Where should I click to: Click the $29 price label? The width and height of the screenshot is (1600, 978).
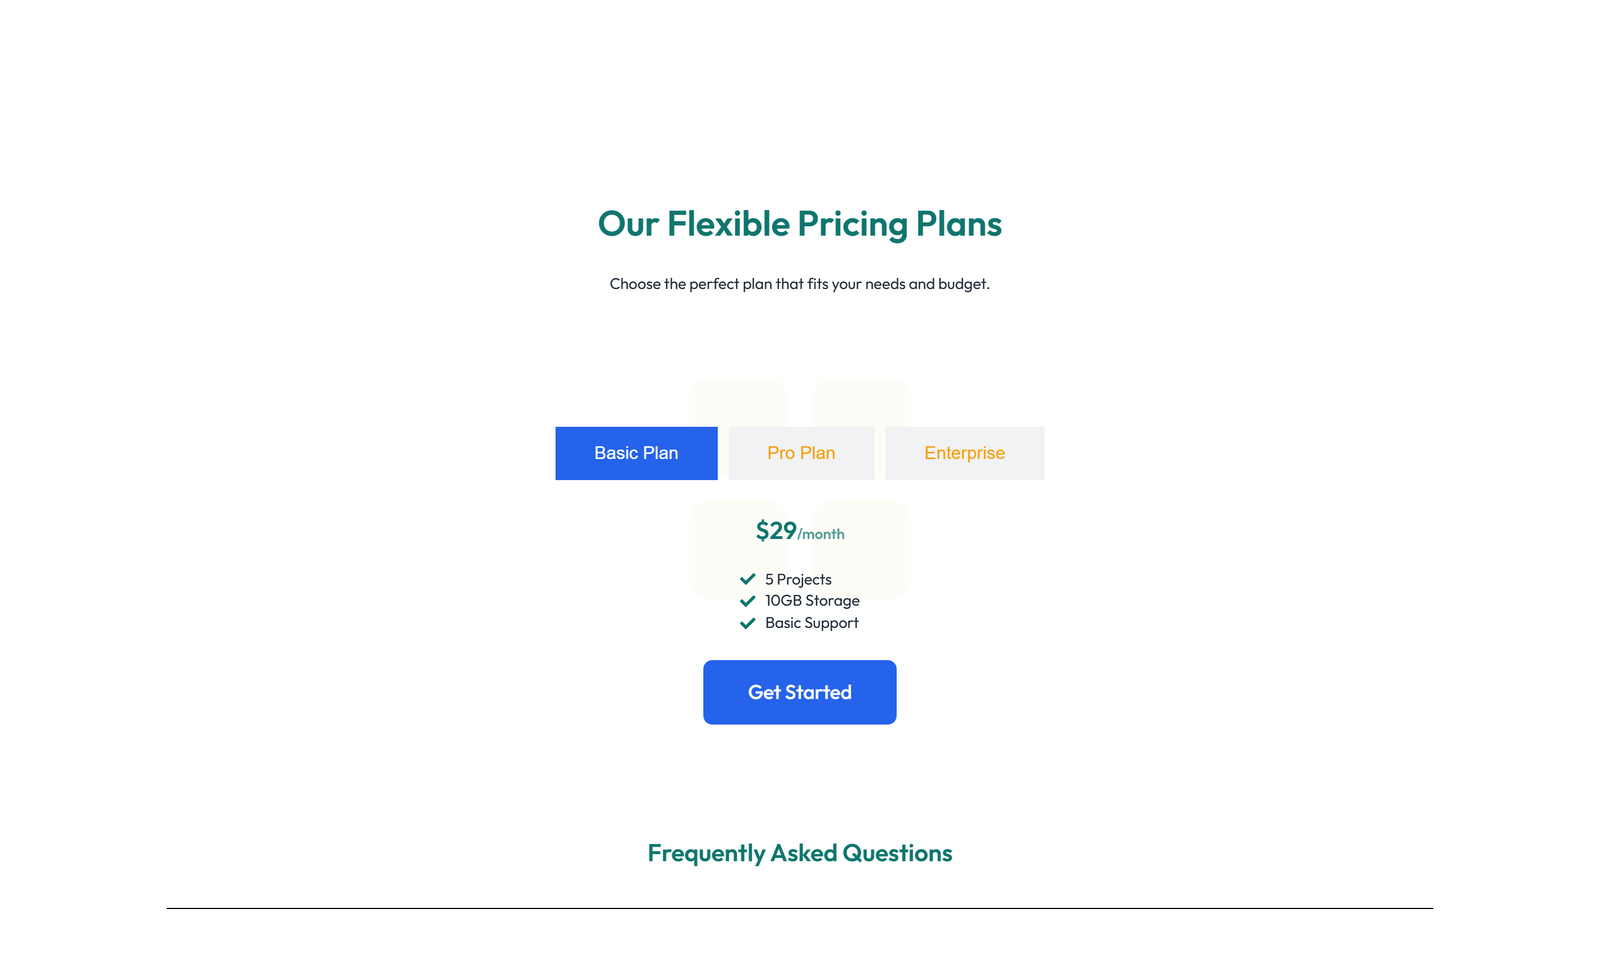click(x=774, y=530)
